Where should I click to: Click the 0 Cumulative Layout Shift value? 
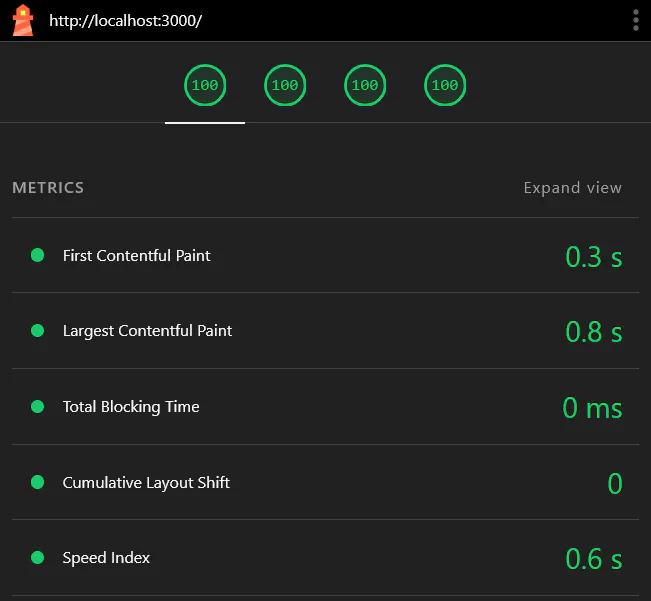click(615, 484)
